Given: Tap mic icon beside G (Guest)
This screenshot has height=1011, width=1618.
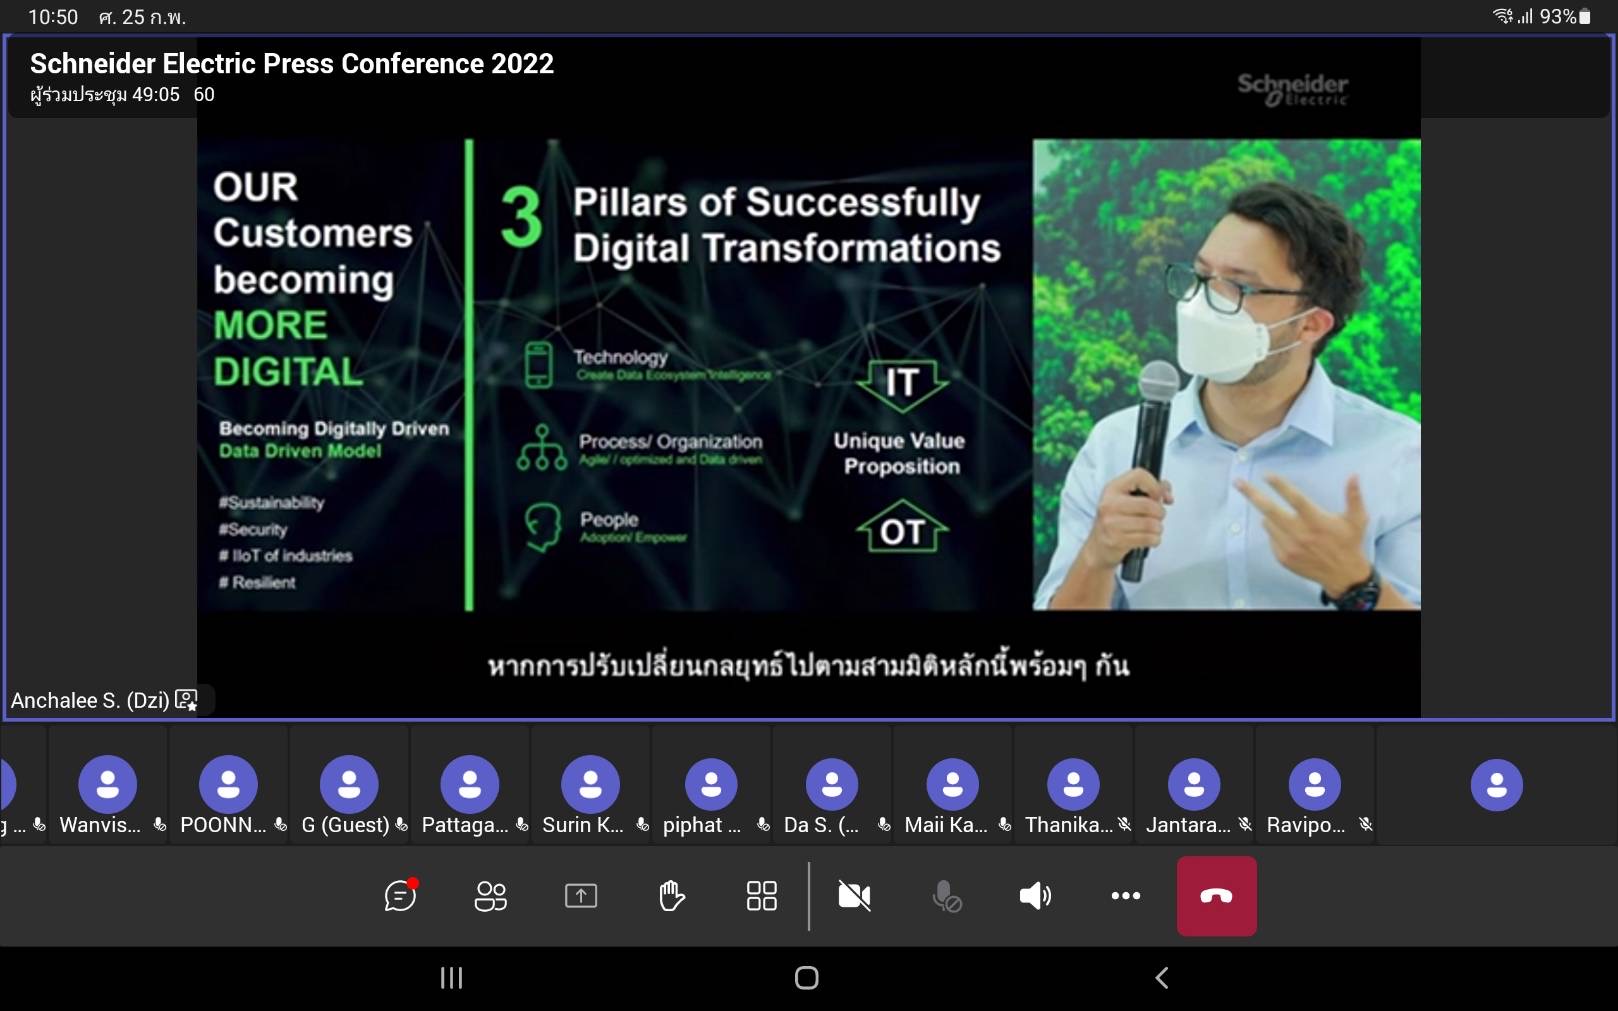Looking at the screenshot, I should 401,825.
